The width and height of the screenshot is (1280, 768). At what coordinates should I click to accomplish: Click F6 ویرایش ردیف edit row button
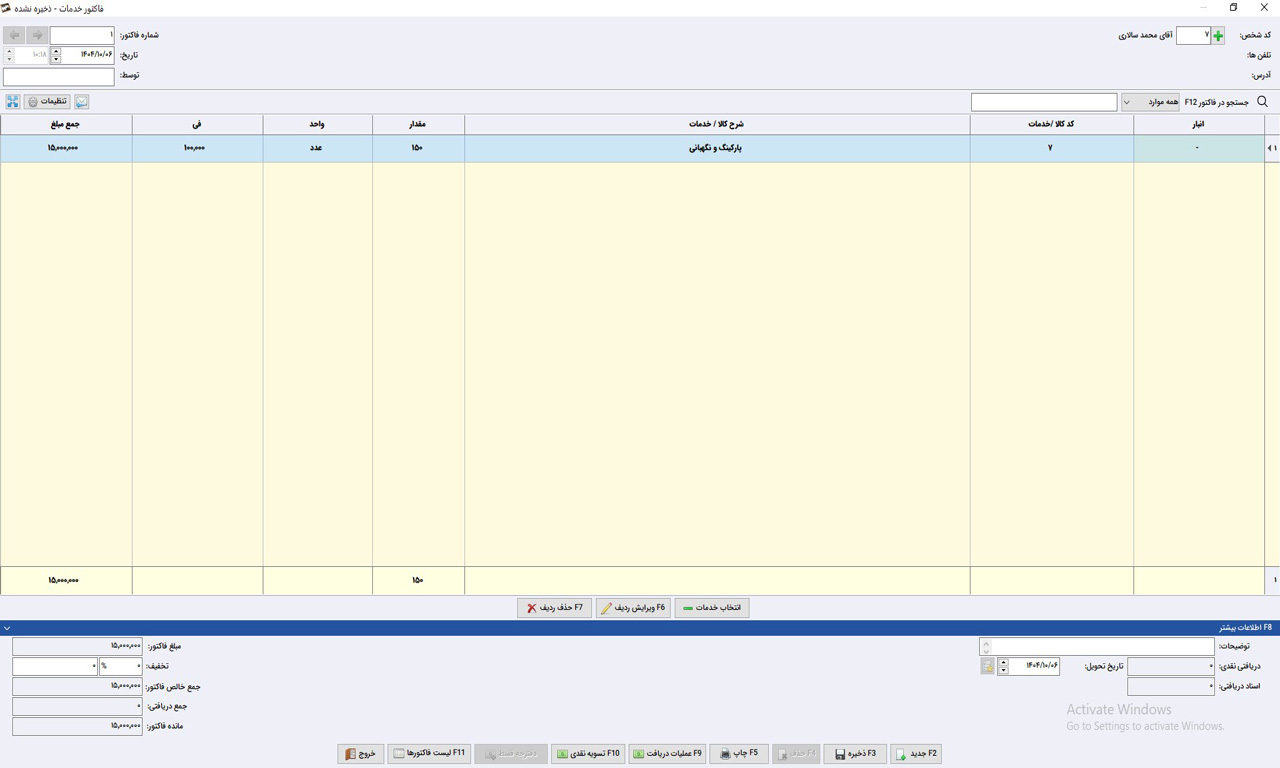pyautogui.click(x=633, y=608)
